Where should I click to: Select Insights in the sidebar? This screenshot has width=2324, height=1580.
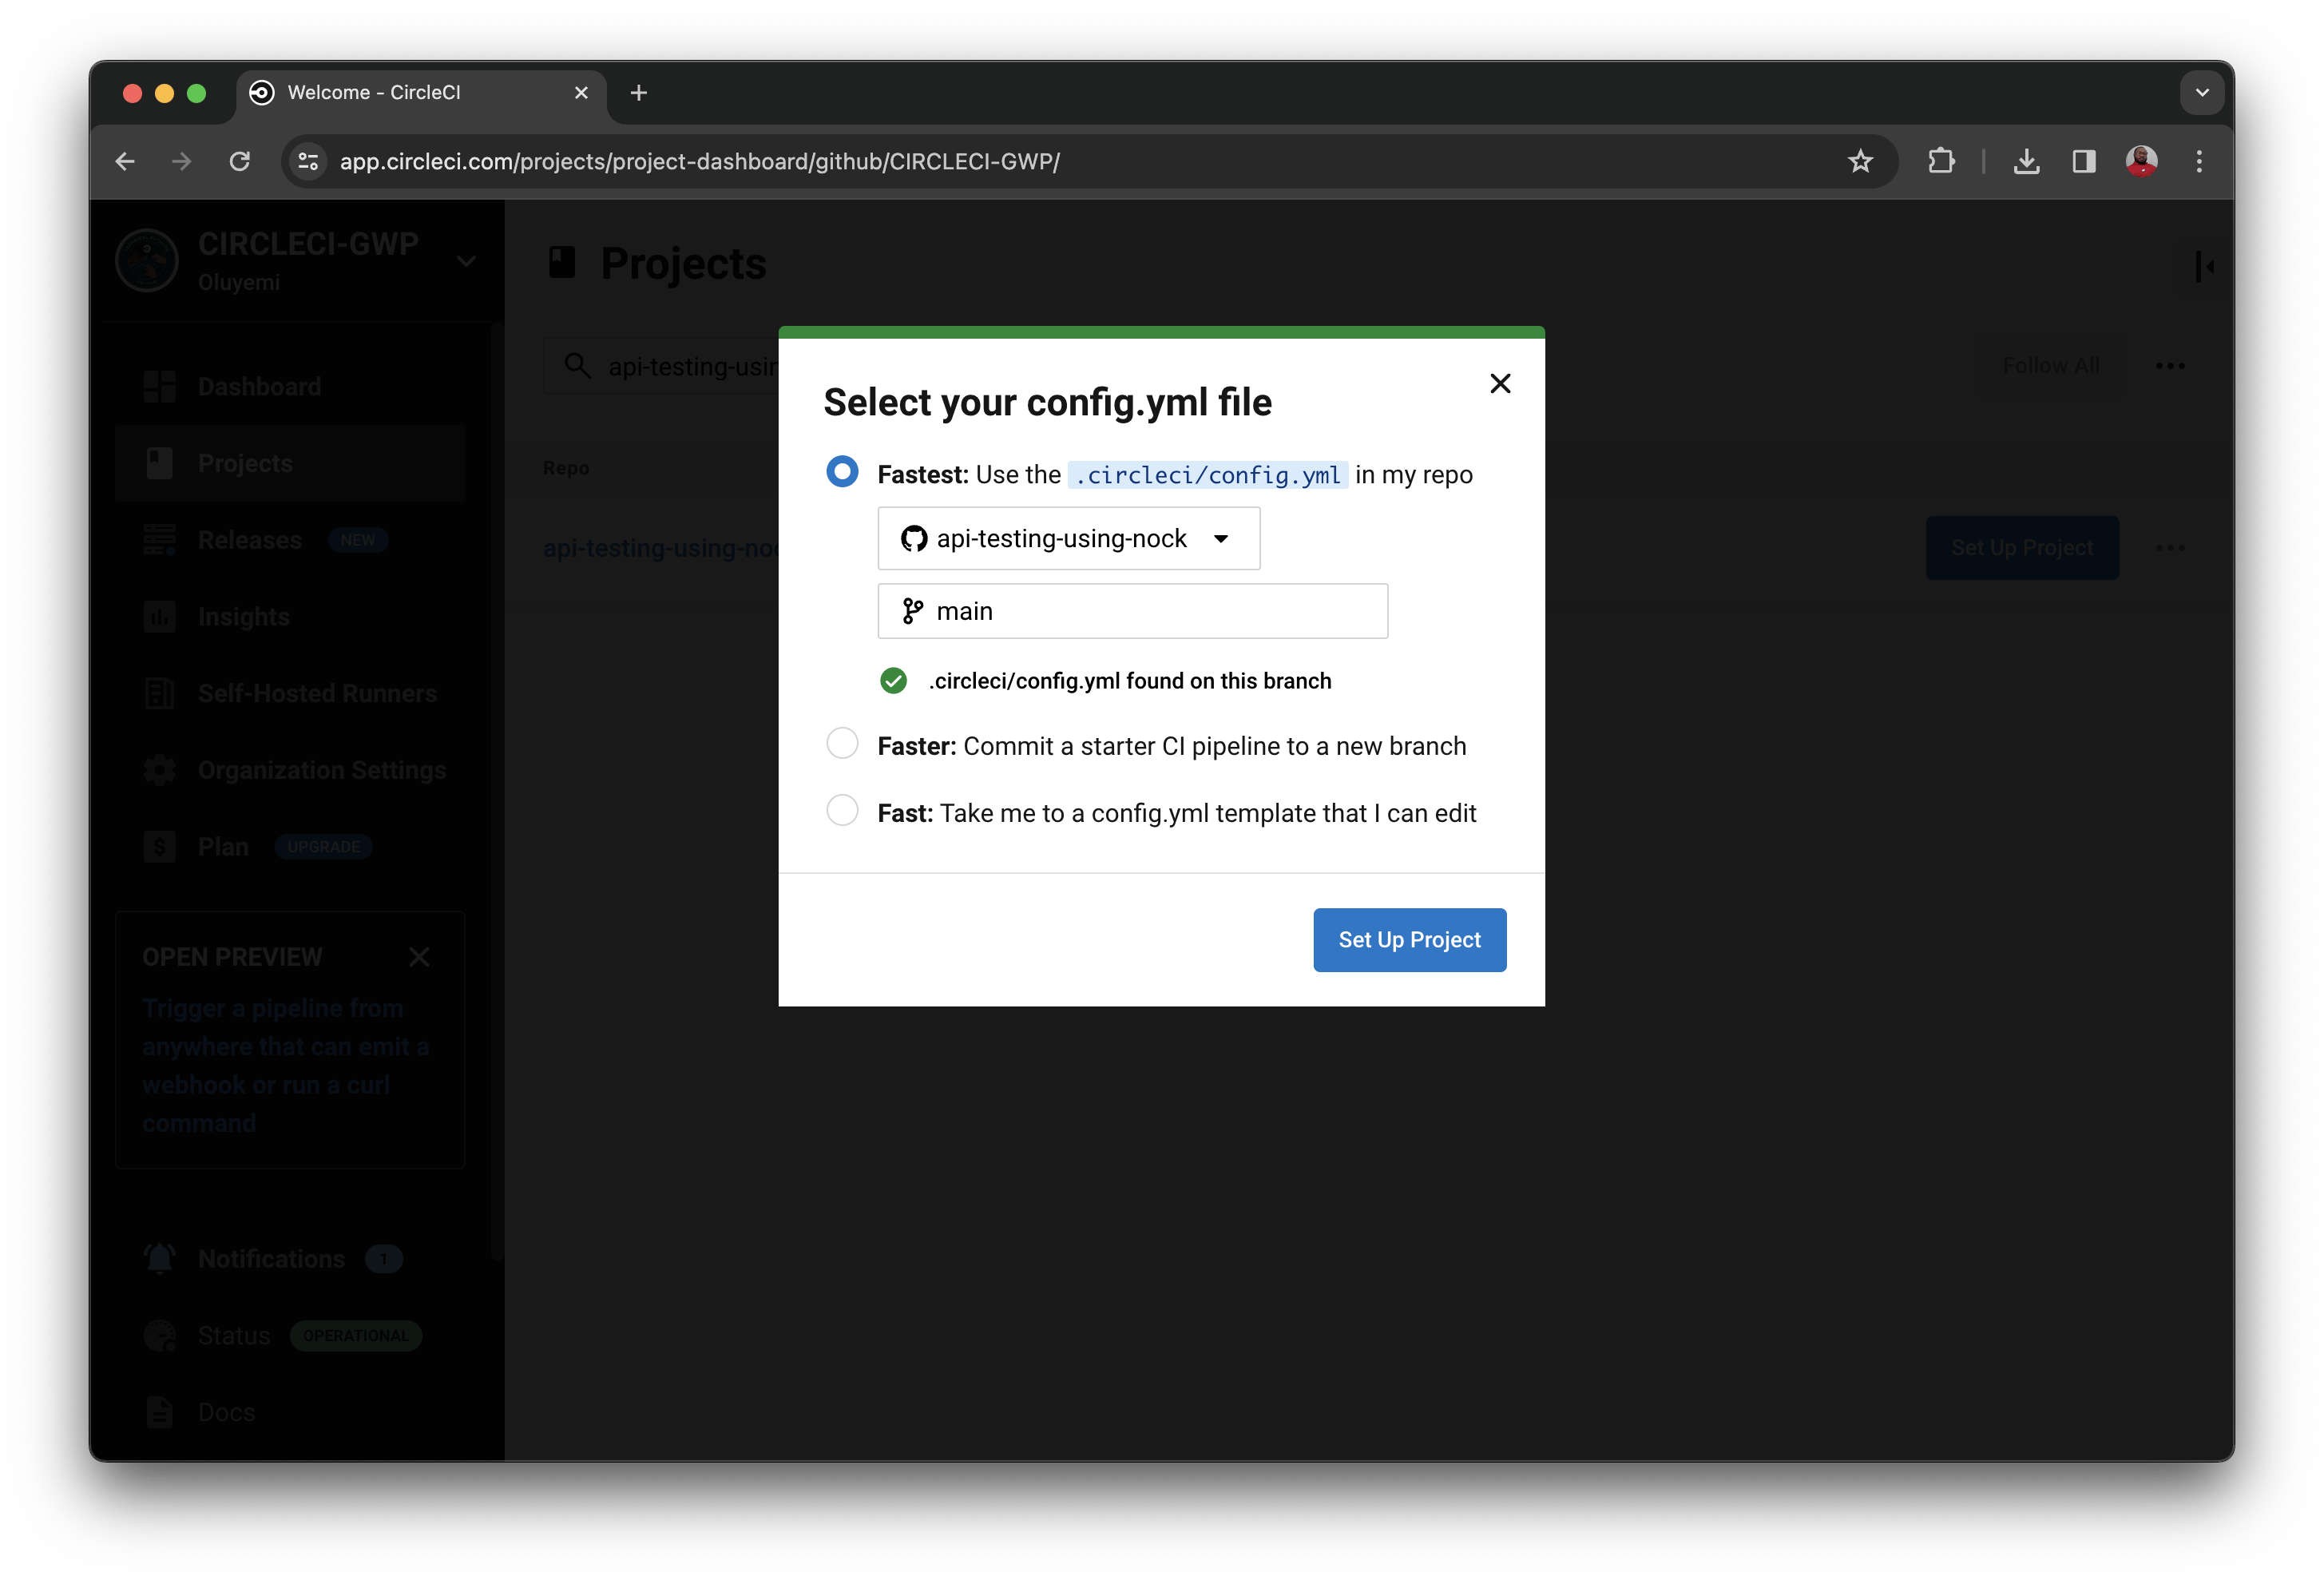(x=242, y=616)
